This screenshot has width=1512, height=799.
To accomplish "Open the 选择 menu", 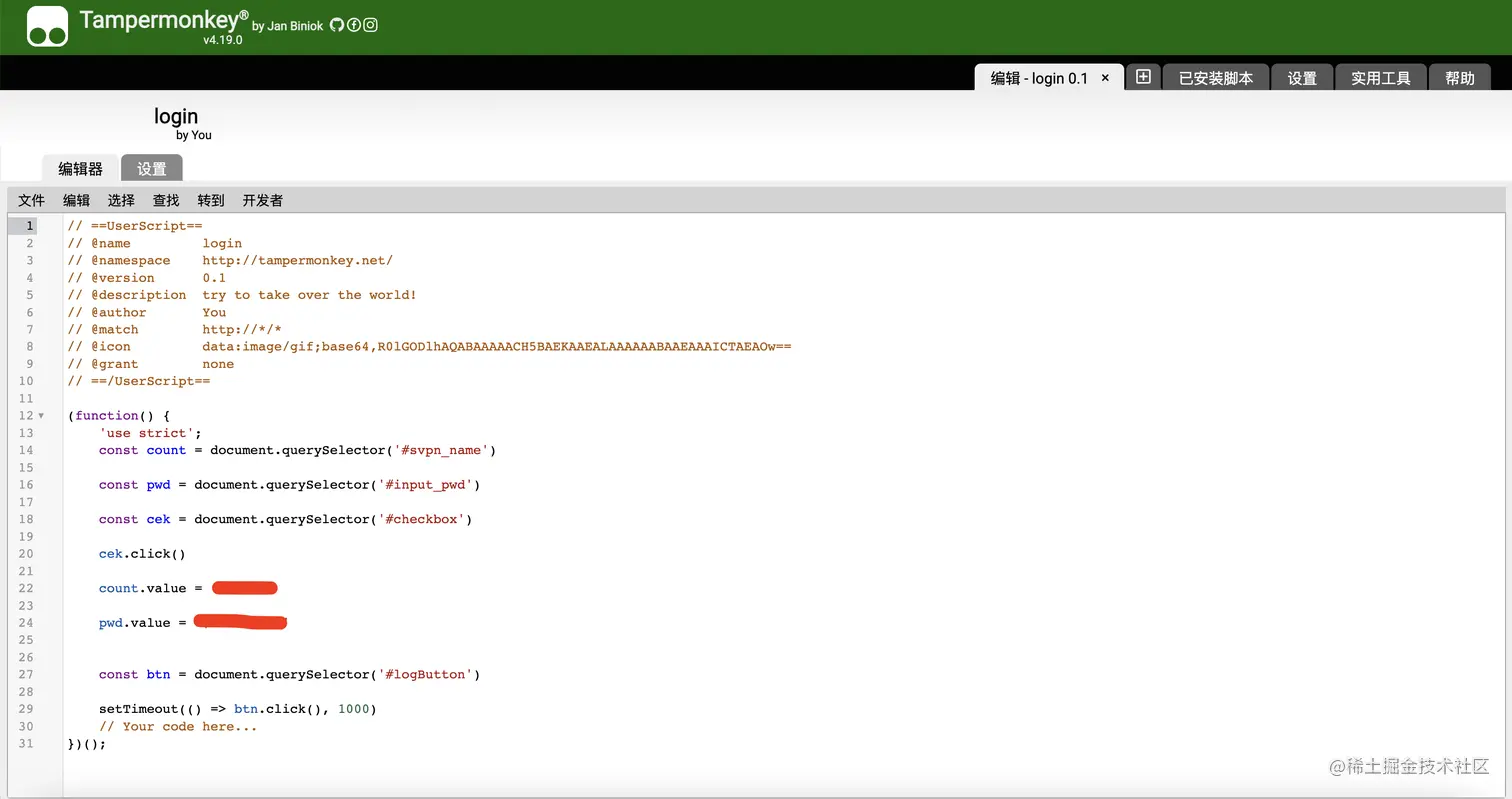I will [x=121, y=200].
